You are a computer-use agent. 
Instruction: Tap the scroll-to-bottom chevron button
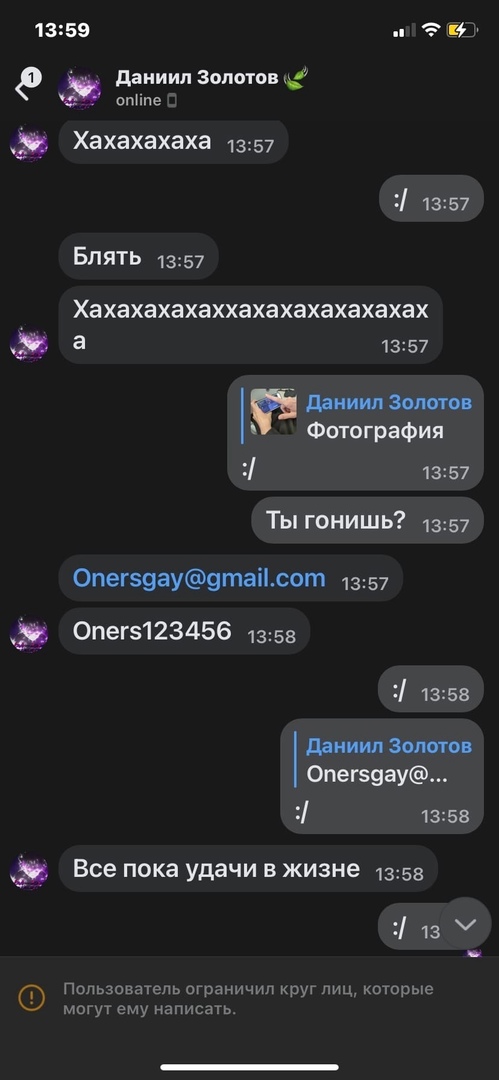pos(465,925)
